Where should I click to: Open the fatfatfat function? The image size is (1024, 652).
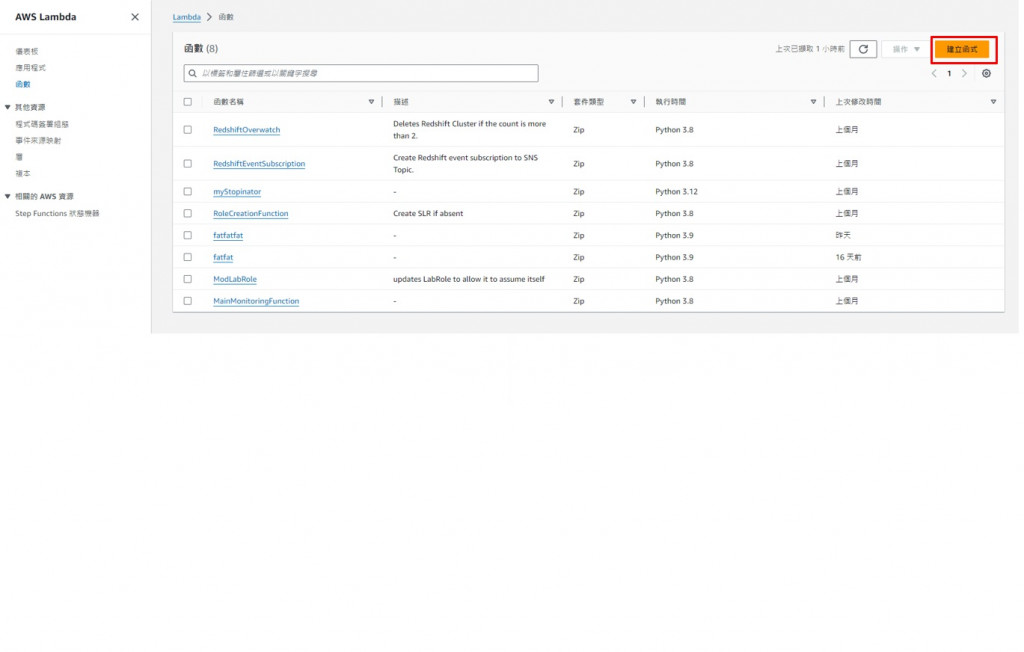pyautogui.click(x=228, y=235)
